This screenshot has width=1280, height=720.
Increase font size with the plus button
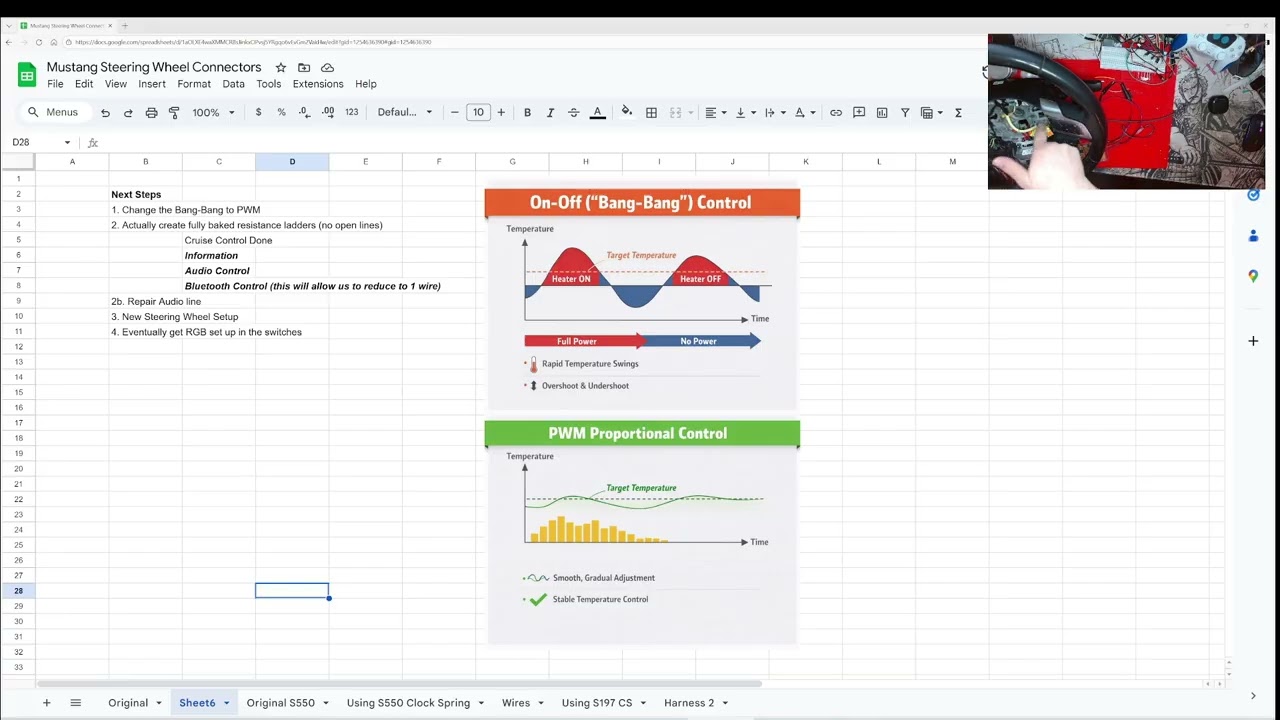pos(501,113)
